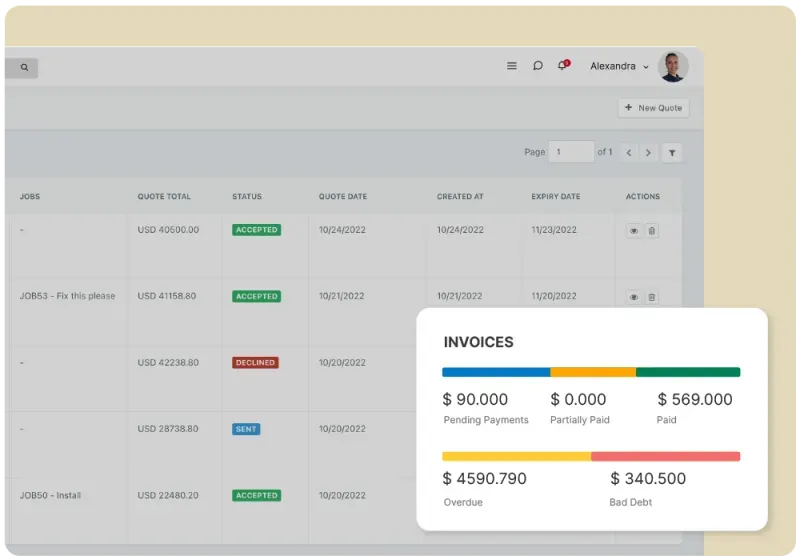The height and width of the screenshot is (560, 800).
Task: Click ACCEPTED badge for USD 41158.80
Action: (257, 296)
